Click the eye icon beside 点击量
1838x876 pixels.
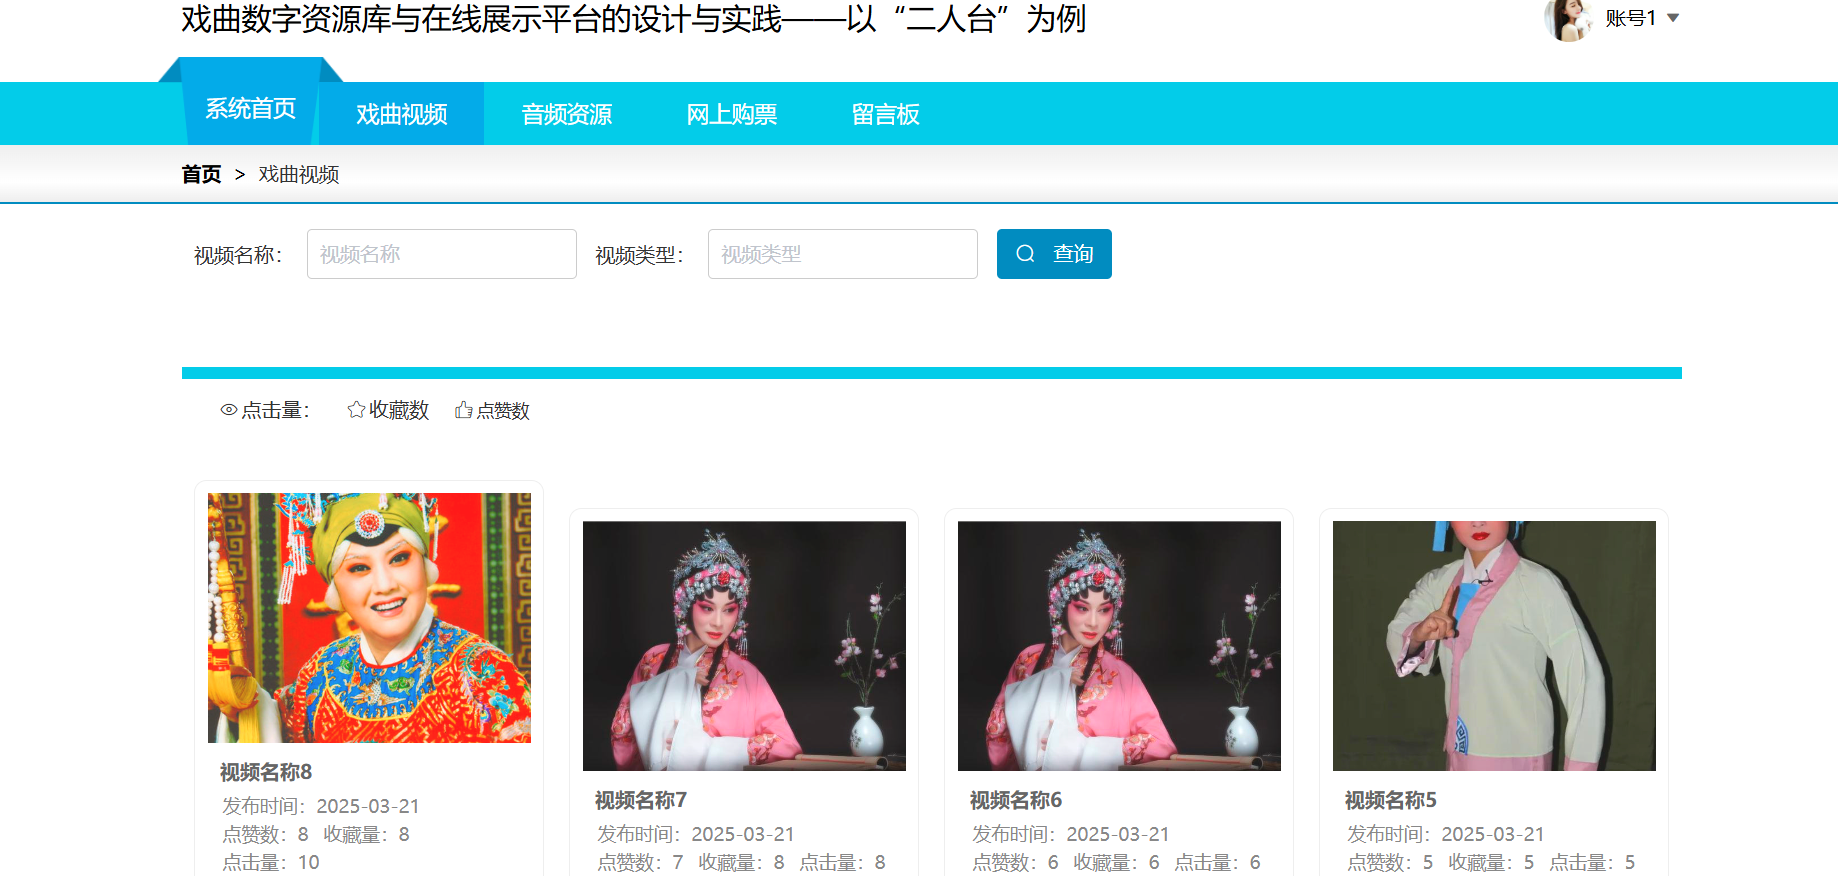tap(229, 410)
